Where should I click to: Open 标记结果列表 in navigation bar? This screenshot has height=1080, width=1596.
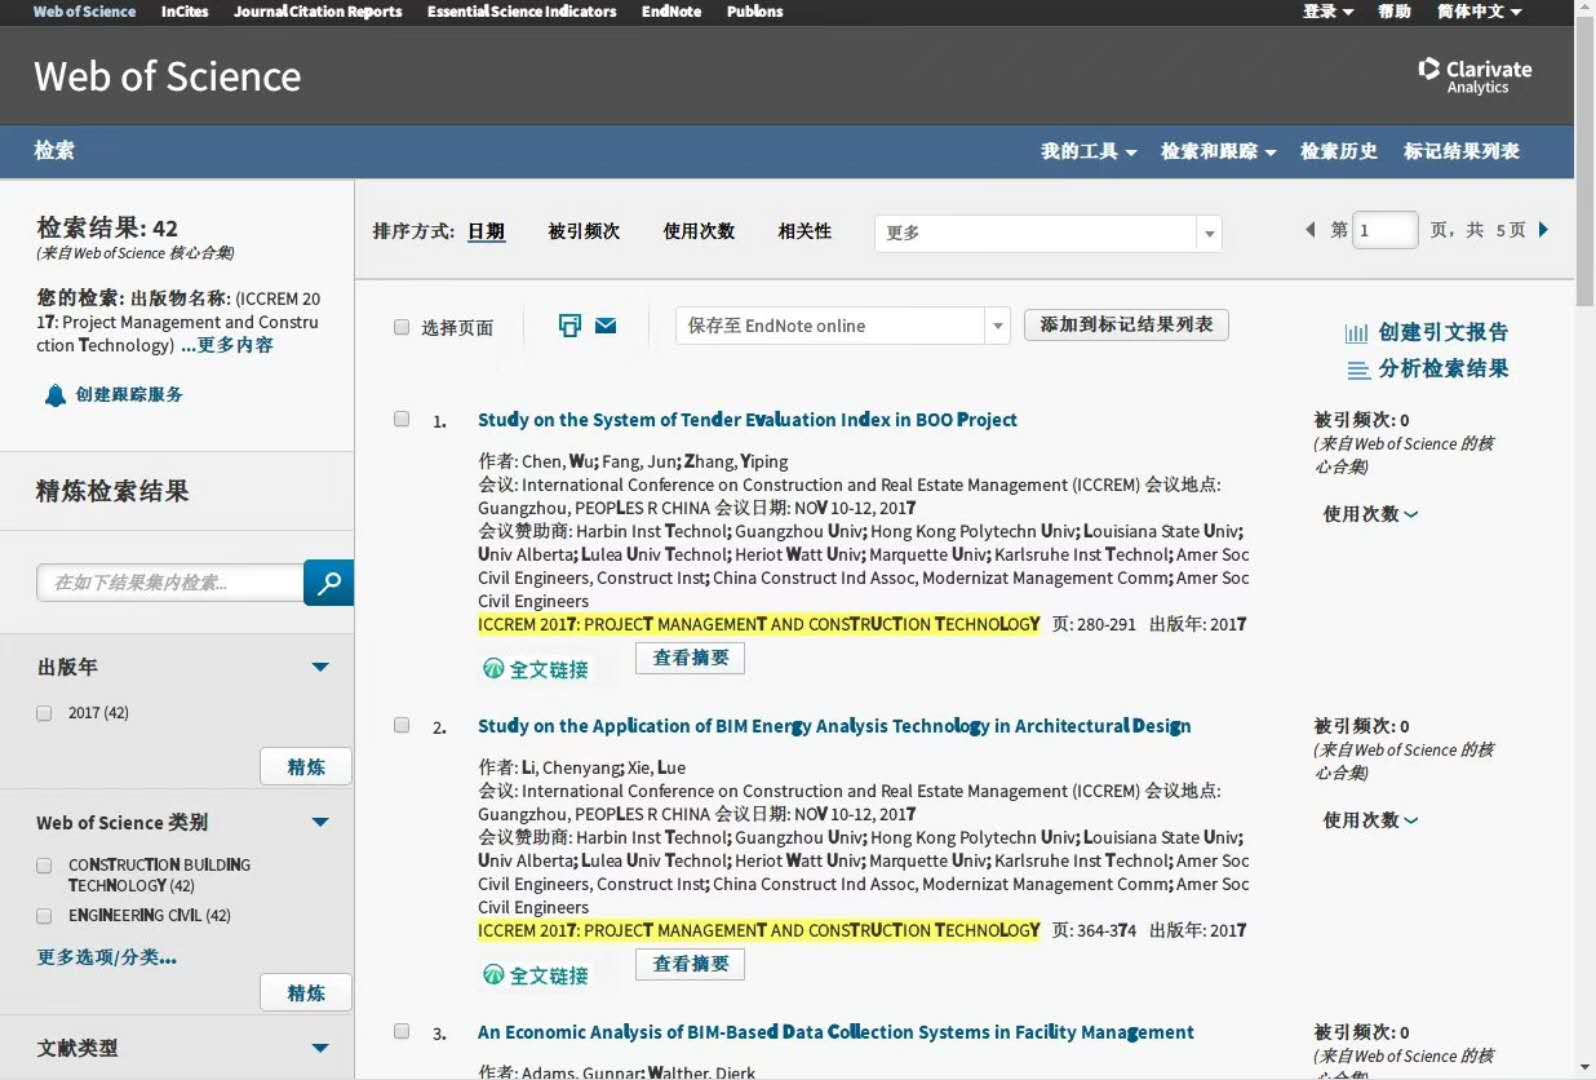[x=1461, y=152]
